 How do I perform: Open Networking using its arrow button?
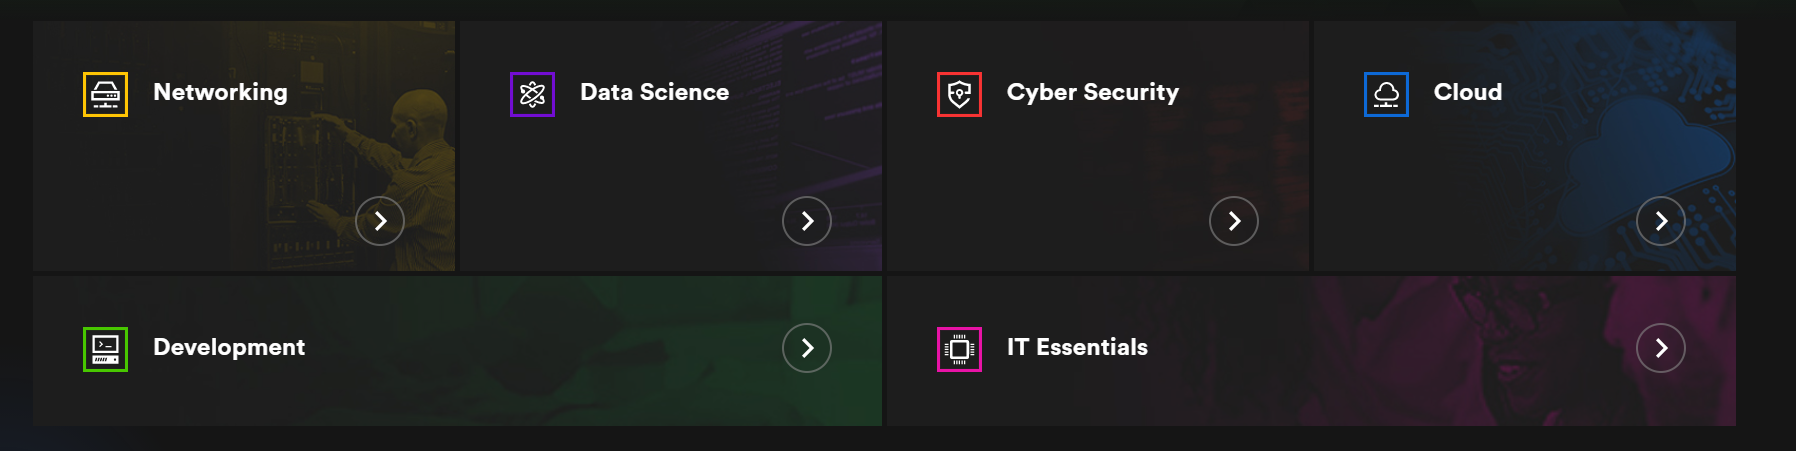(x=380, y=221)
